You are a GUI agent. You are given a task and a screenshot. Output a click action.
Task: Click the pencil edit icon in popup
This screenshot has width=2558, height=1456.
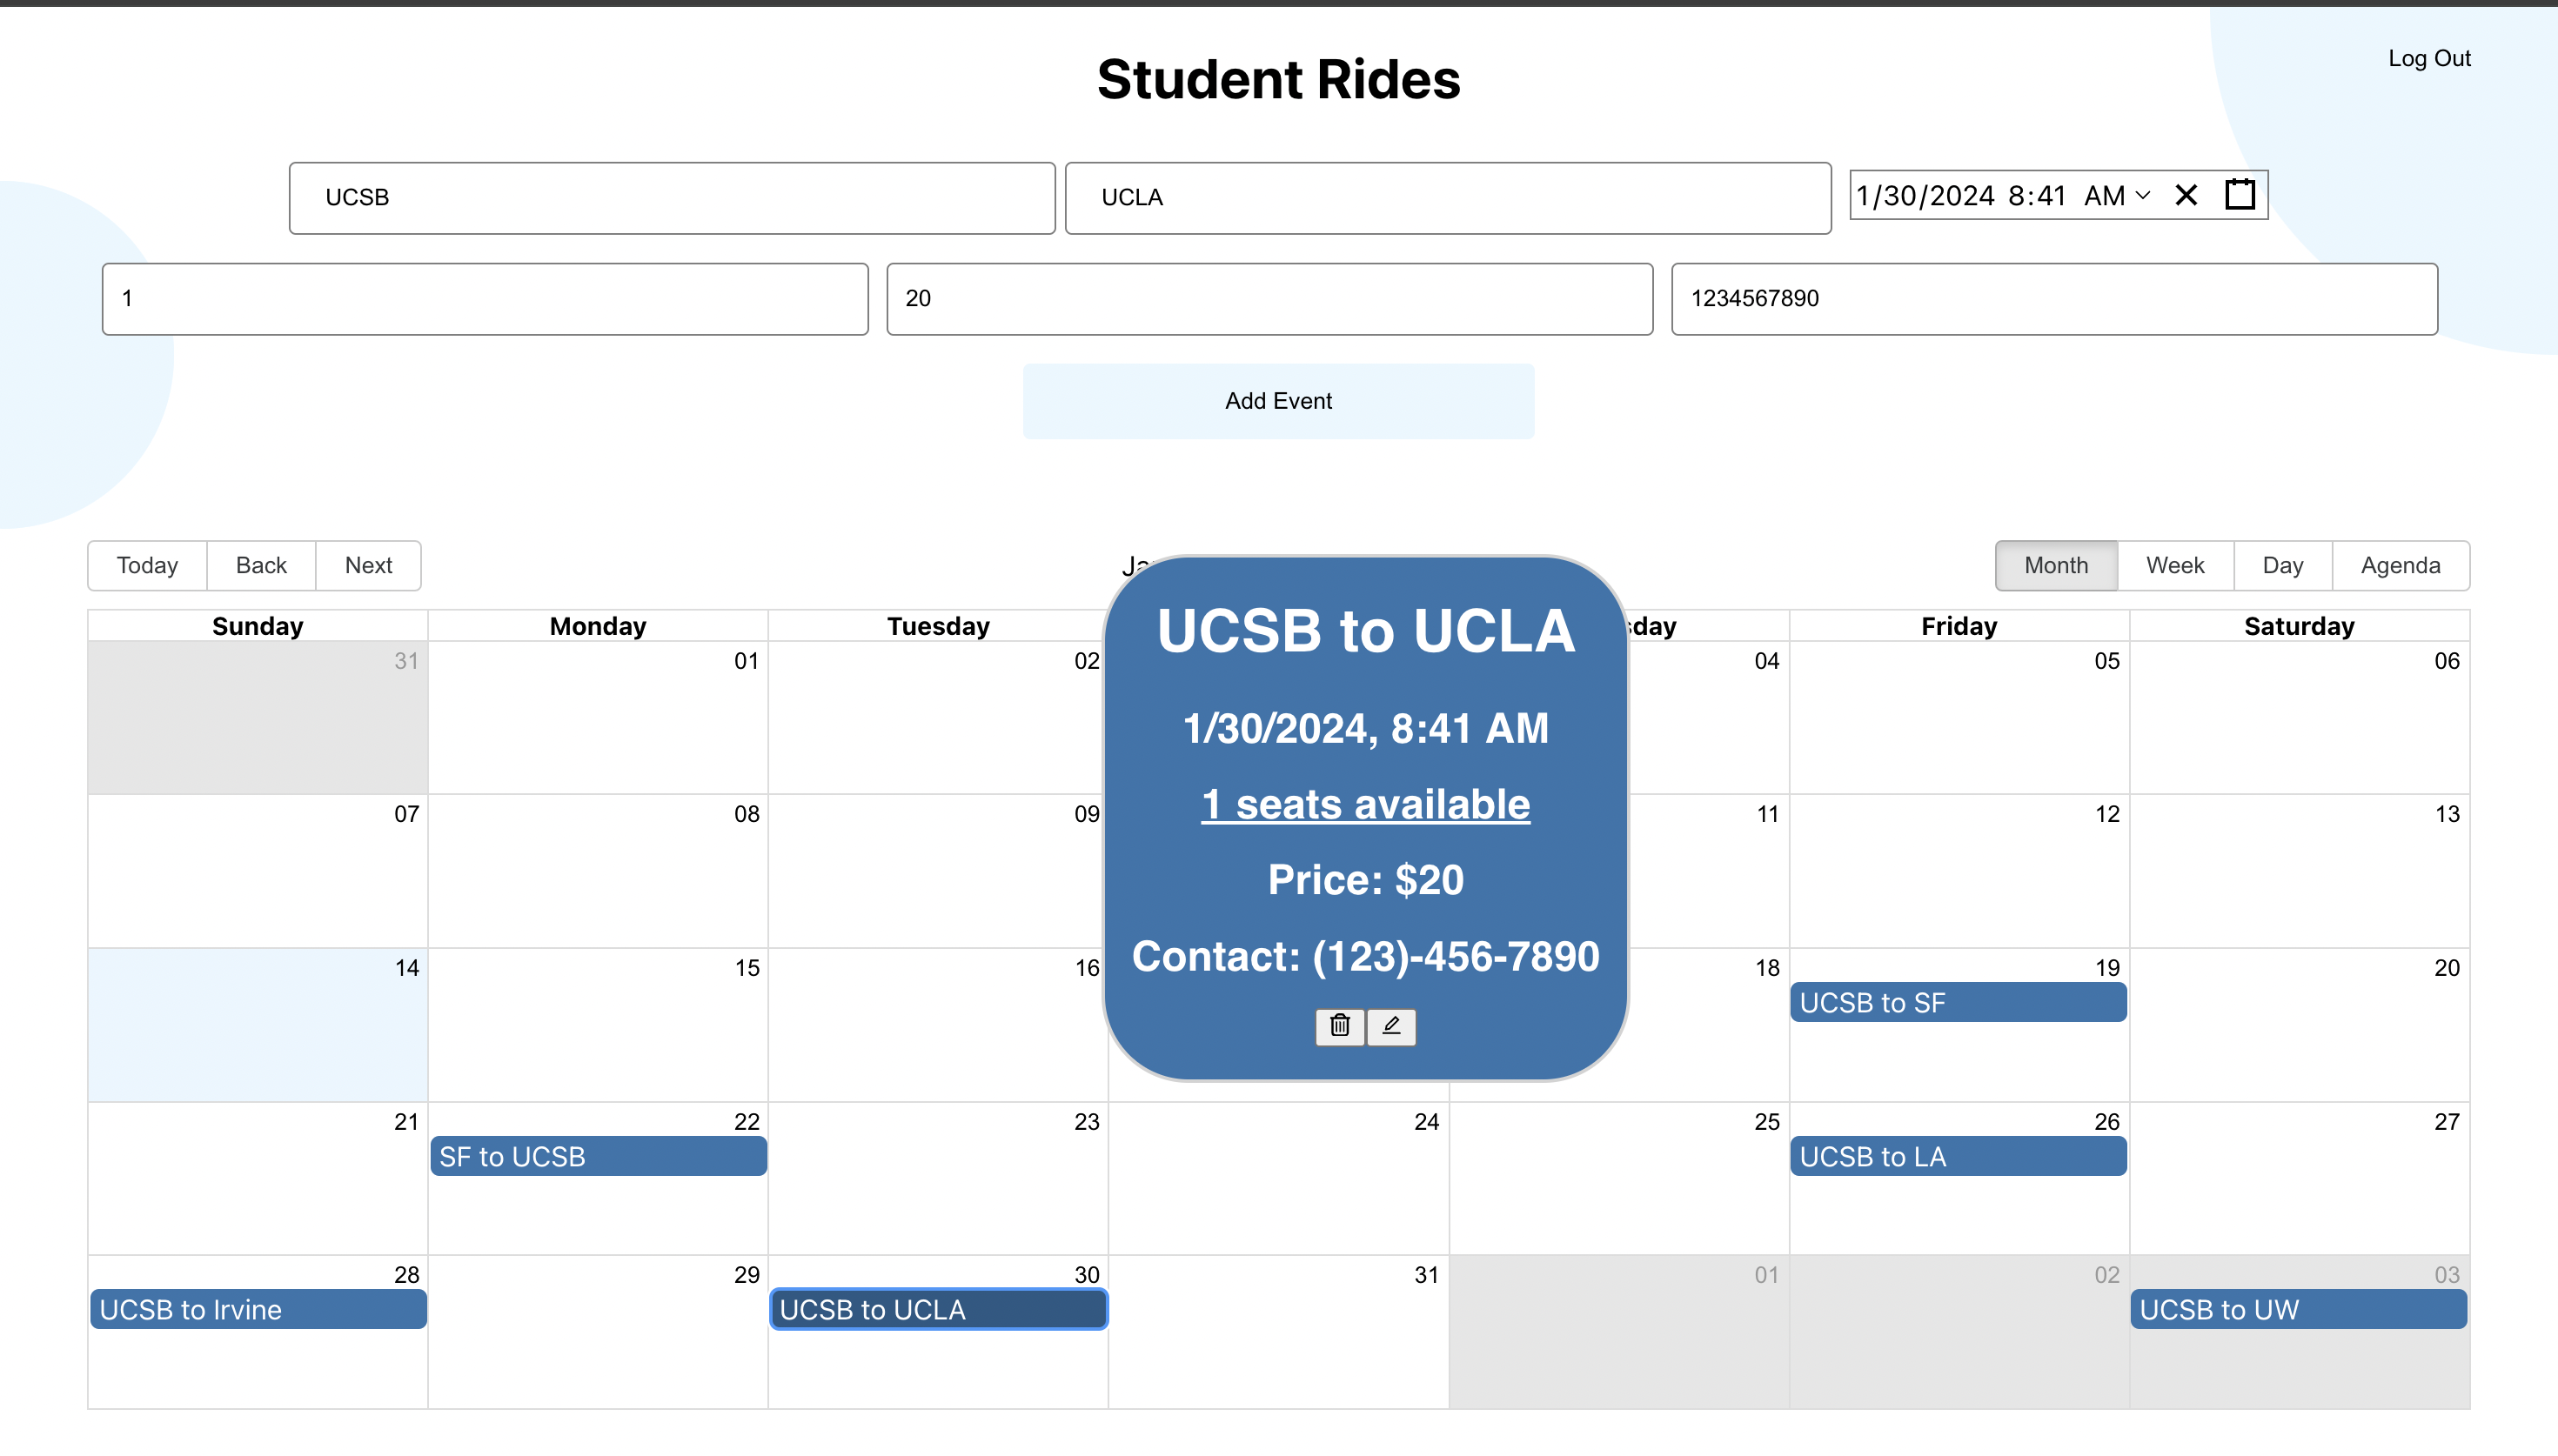[1391, 1026]
